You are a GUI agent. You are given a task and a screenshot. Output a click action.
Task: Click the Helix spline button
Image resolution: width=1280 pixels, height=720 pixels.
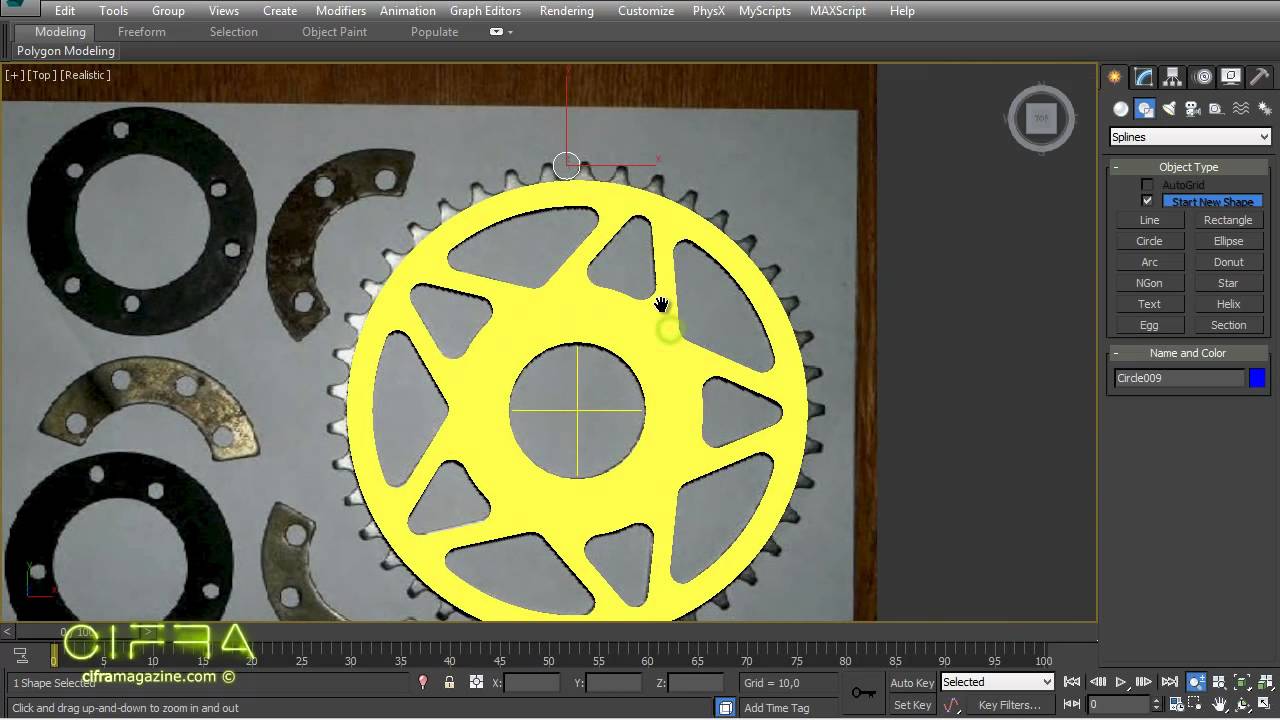[x=1228, y=304]
